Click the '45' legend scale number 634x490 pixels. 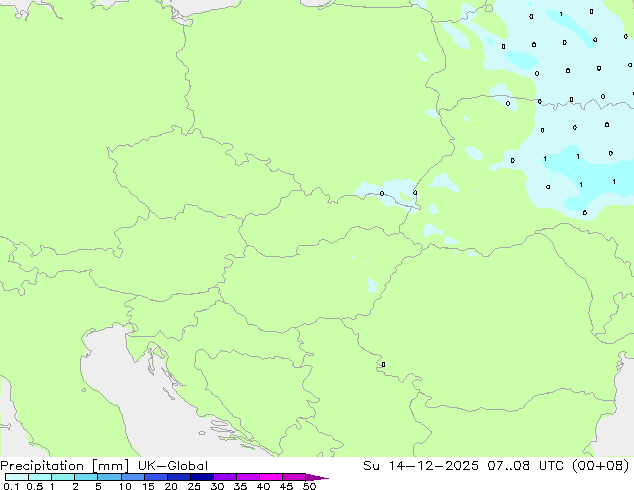(x=286, y=486)
